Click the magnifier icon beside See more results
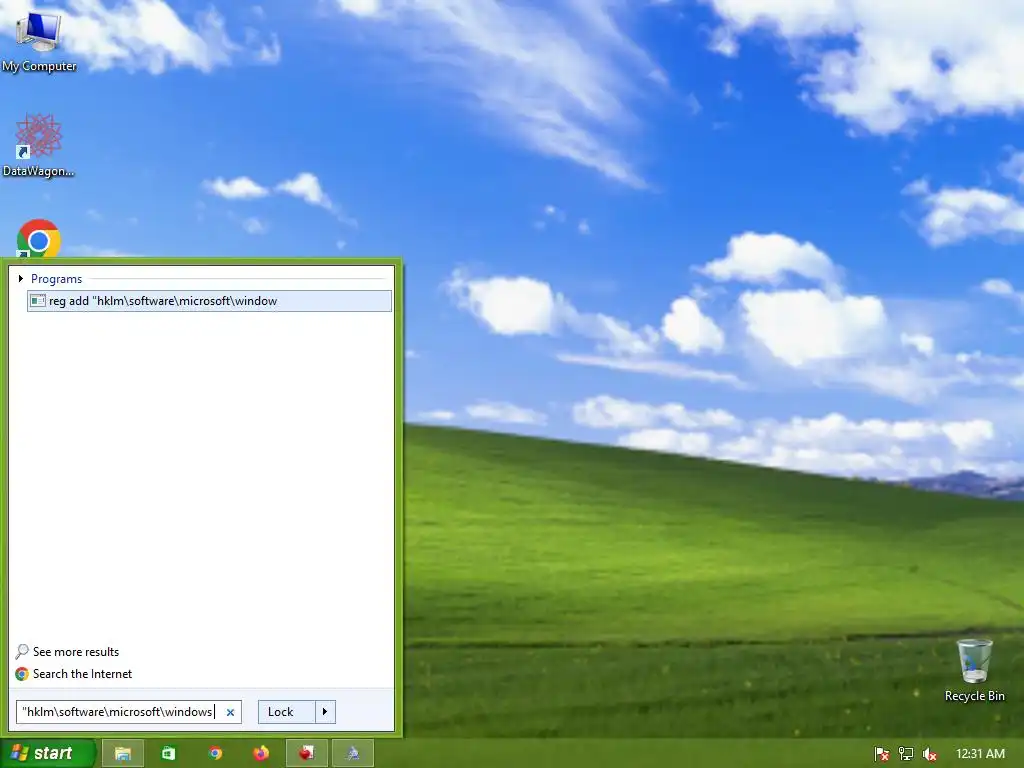 coord(22,652)
